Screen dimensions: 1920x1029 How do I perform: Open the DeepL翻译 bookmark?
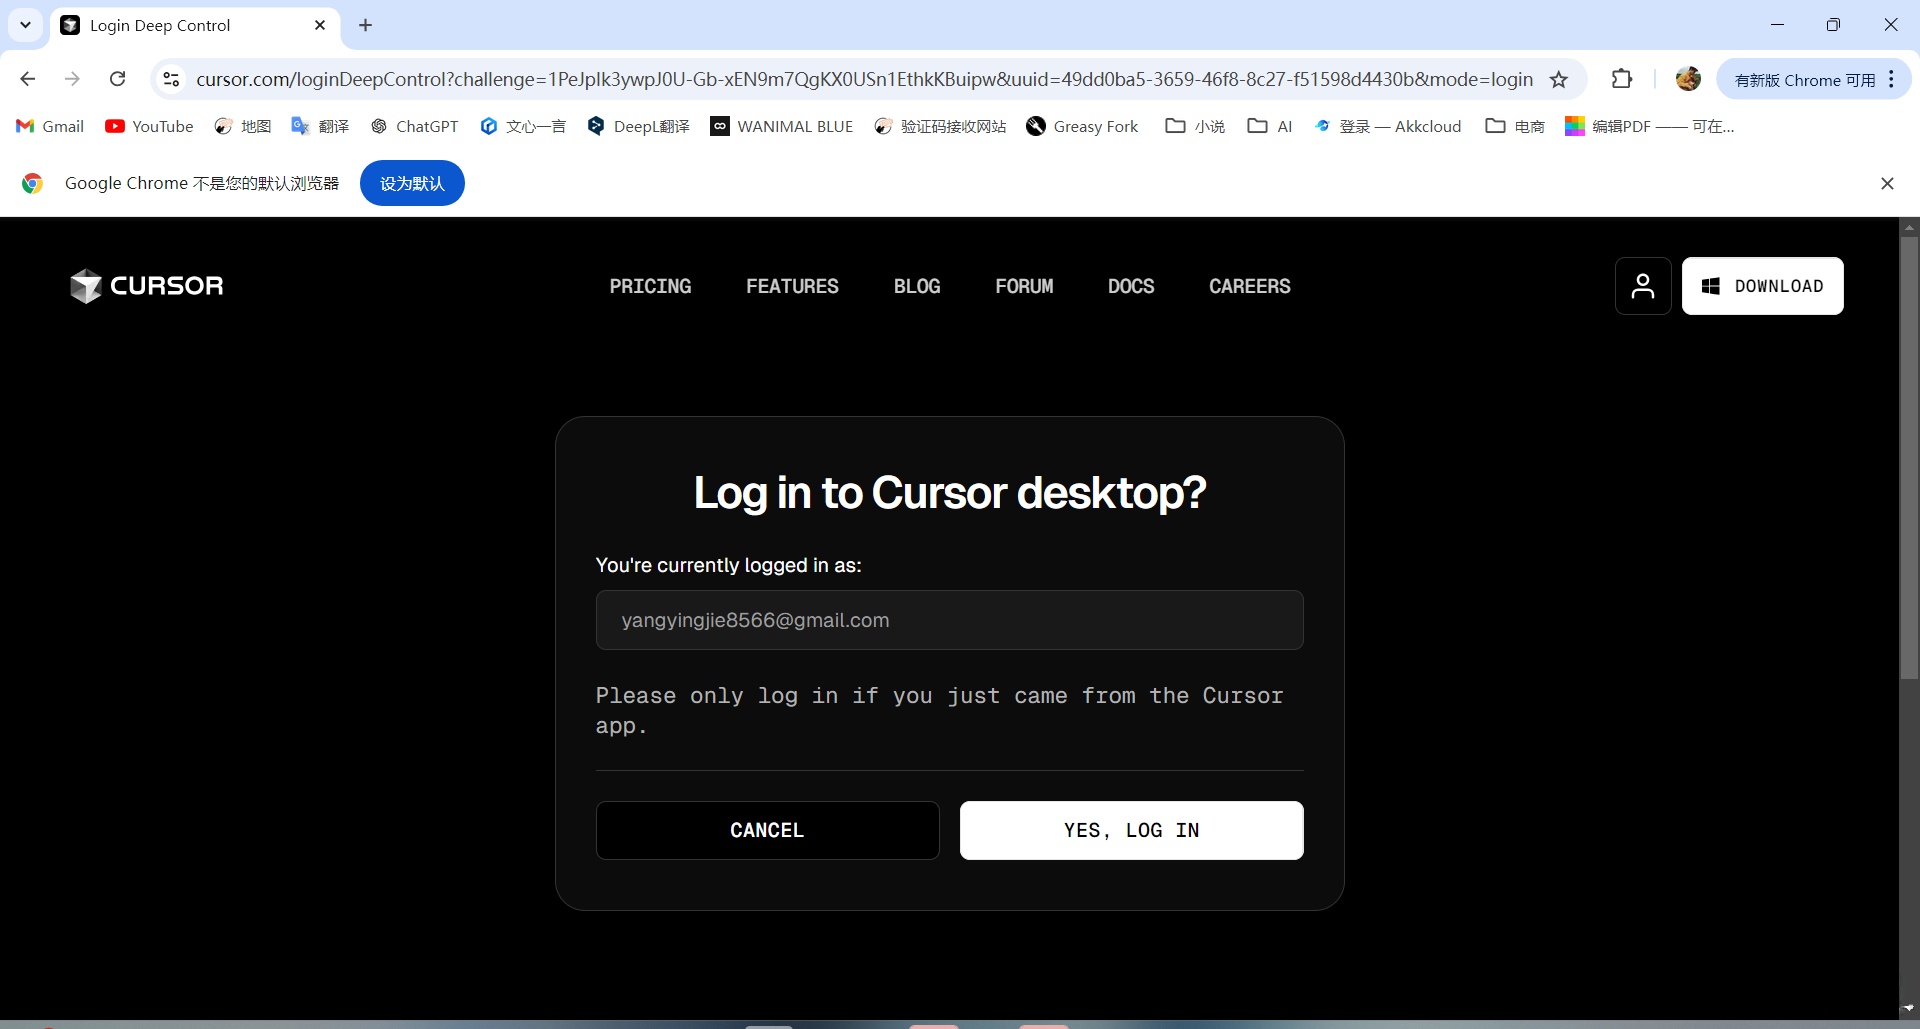point(639,126)
